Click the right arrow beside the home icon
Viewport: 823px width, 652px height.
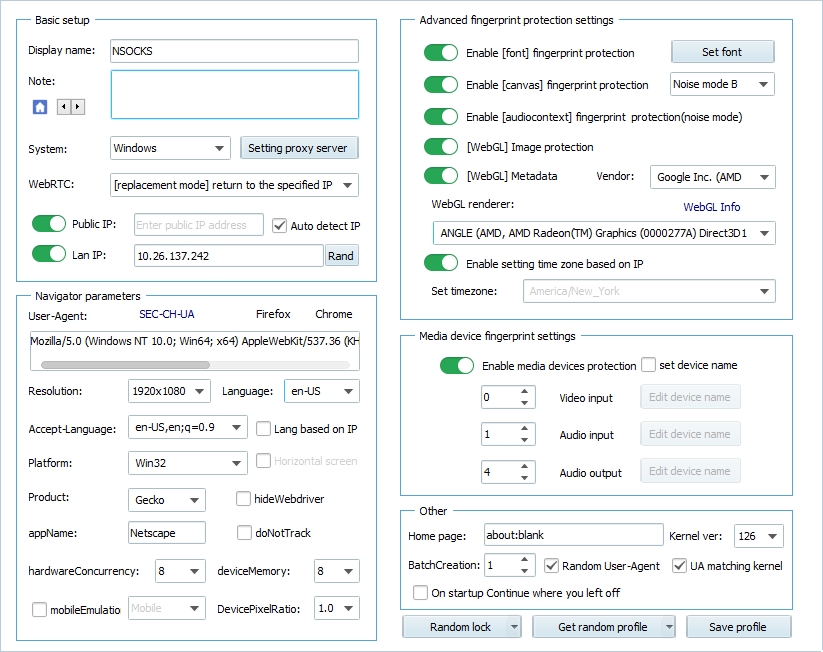click(78, 107)
